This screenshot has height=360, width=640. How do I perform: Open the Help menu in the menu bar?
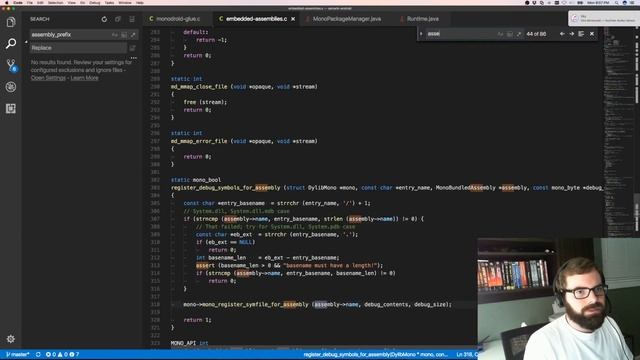140,2
